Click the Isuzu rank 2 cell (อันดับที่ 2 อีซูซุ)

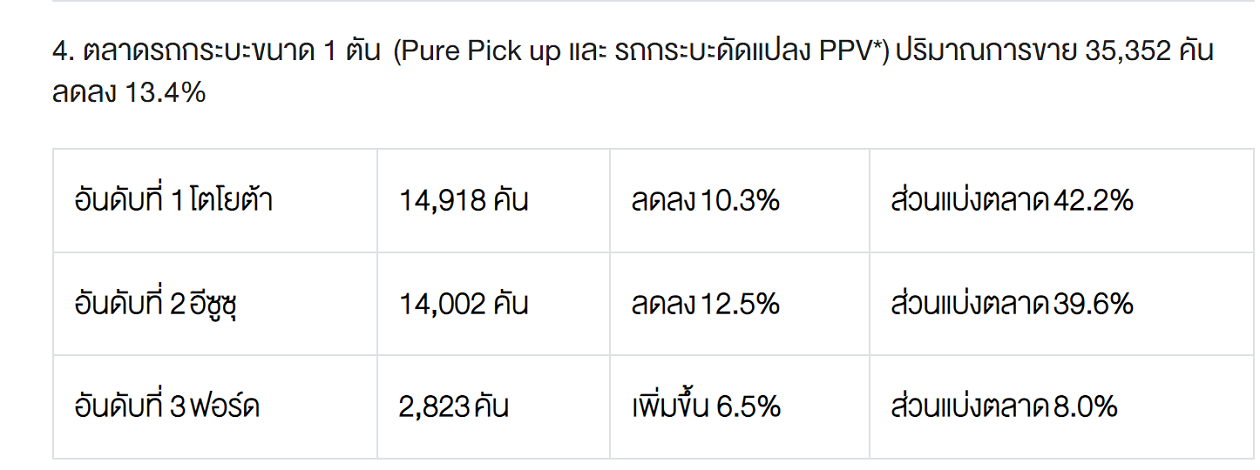pyautogui.click(x=161, y=304)
